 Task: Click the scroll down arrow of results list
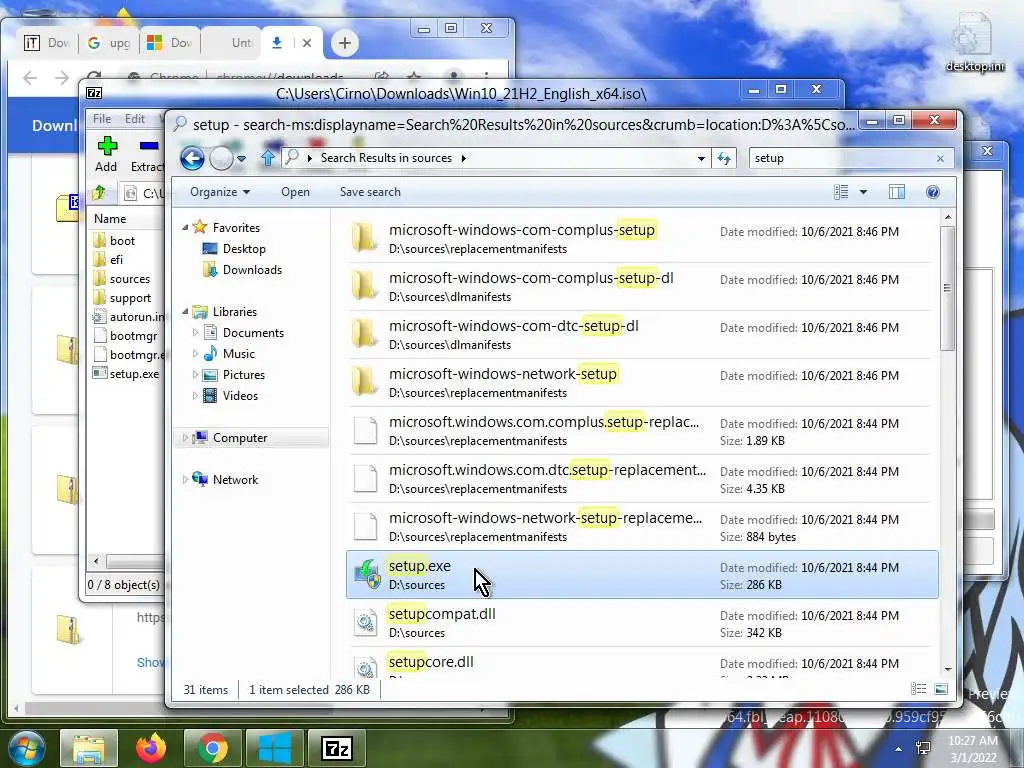(948, 669)
